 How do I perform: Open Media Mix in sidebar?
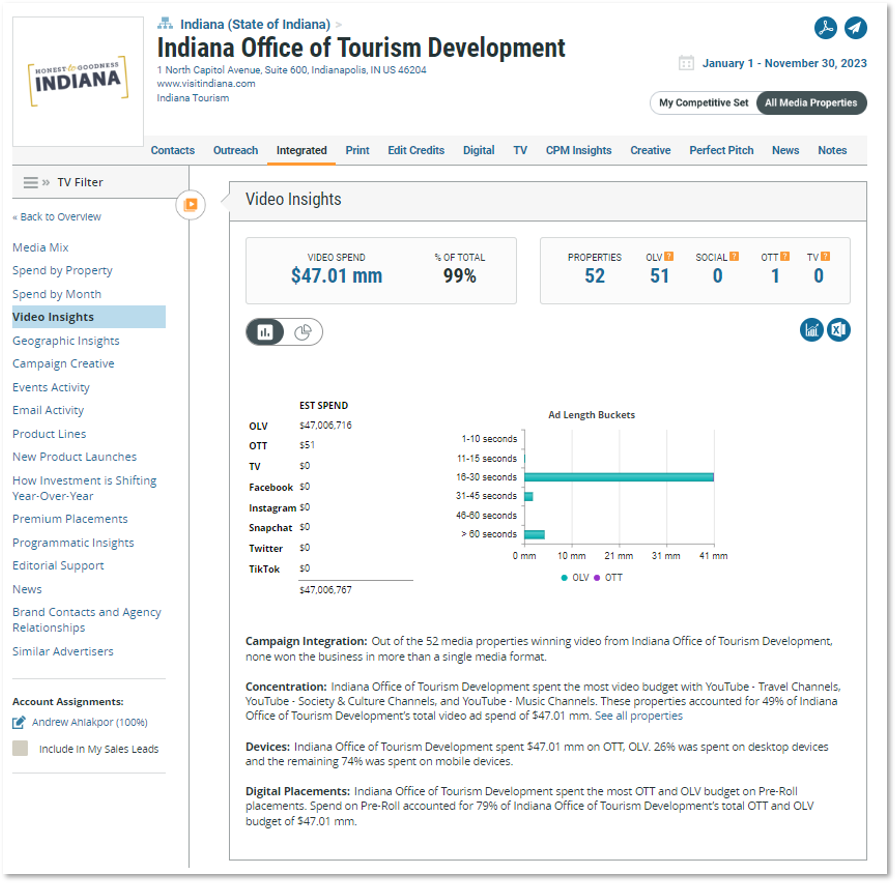[41, 247]
